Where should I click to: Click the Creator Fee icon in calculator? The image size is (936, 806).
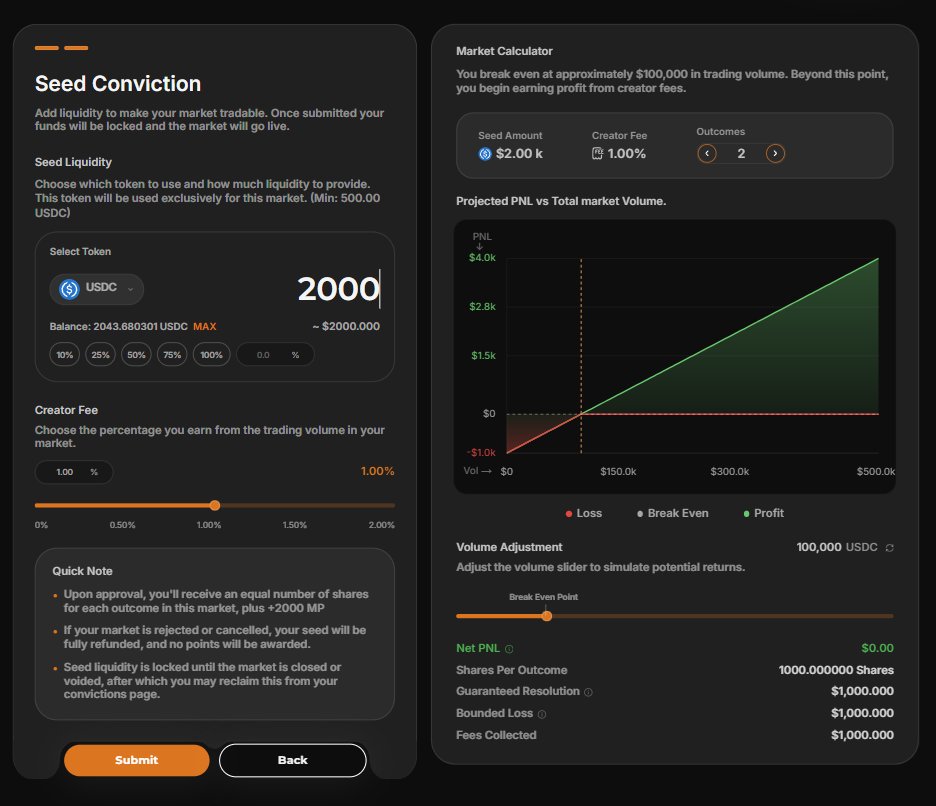point(598,154)
